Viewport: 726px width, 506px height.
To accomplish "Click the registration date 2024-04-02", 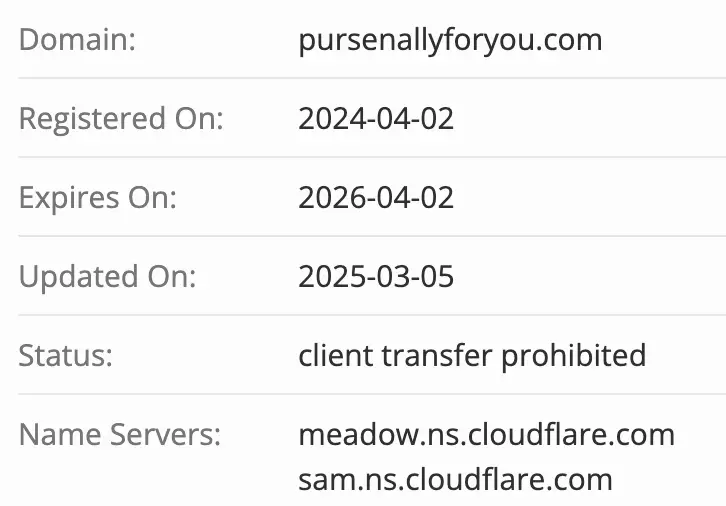I will 376,119.
